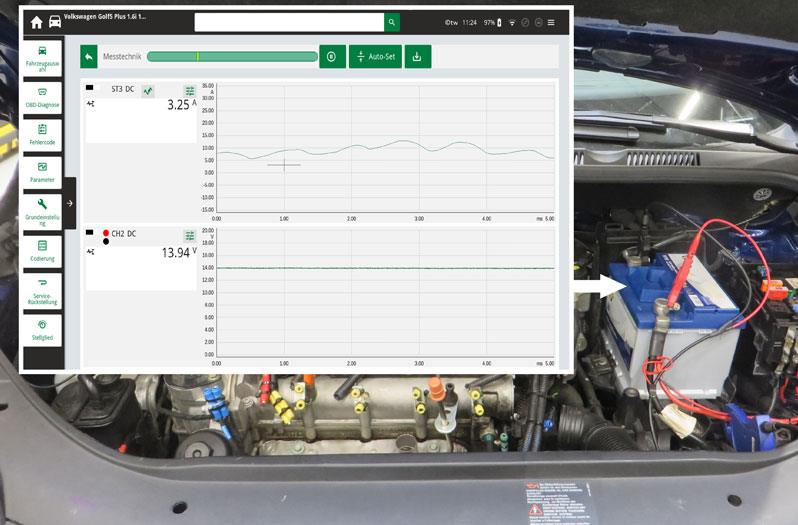The width and height of the screenshot is (798, 525).
Task: Toggle the ST3 waveform display icon
Action: 148,91
